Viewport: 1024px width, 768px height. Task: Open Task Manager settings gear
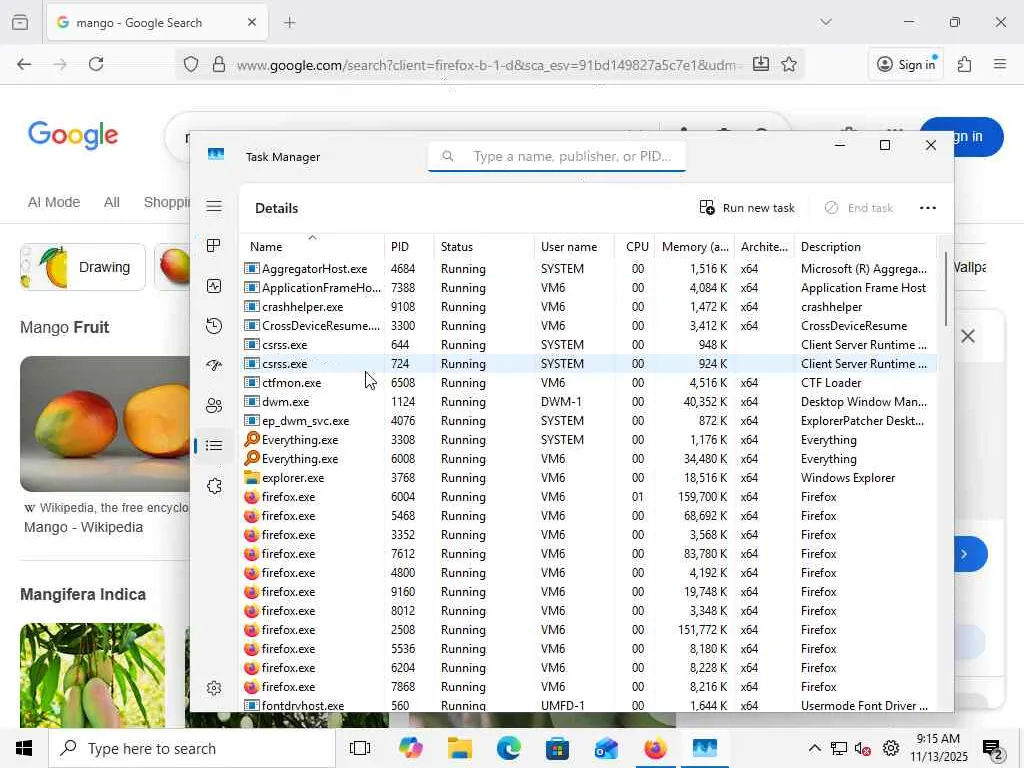[214, 688]
